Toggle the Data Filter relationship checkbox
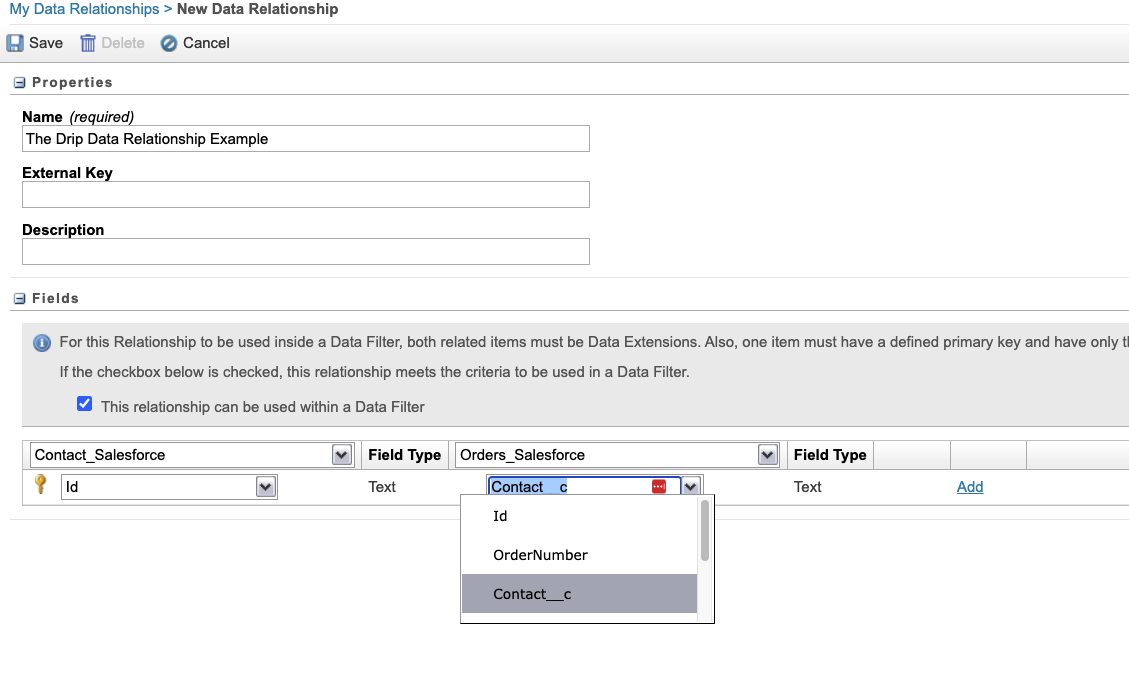The height and width of the screenshot is (685, 1129). pos(84,403)
